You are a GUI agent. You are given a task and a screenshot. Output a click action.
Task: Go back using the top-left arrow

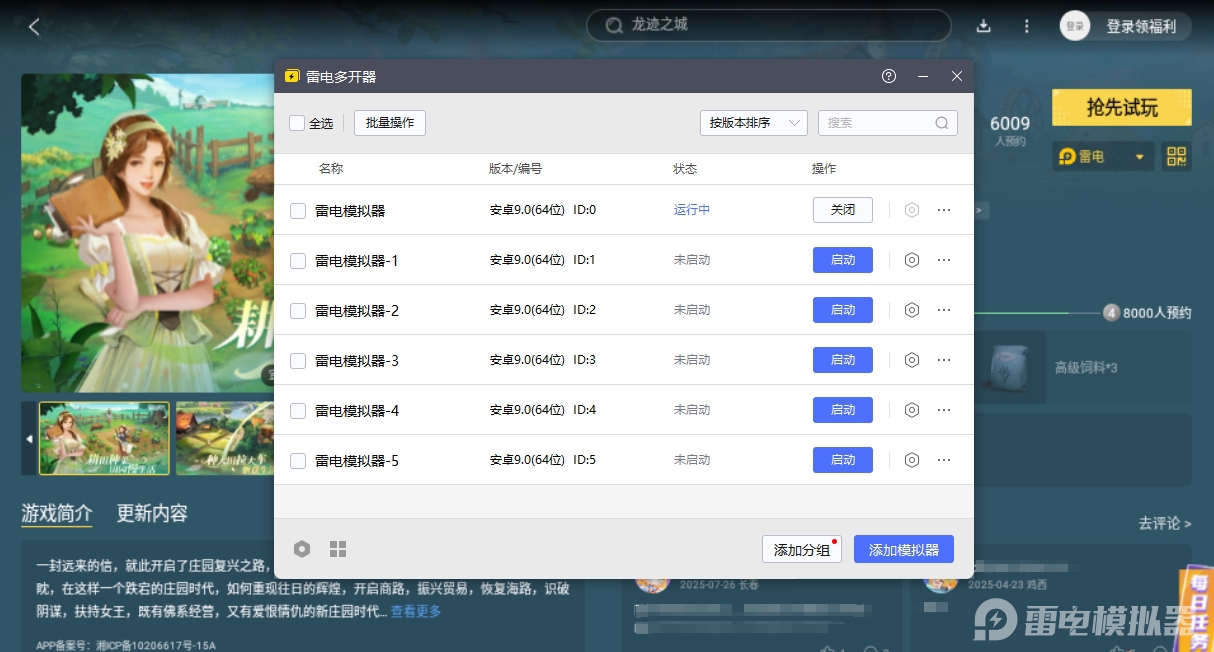34,27
